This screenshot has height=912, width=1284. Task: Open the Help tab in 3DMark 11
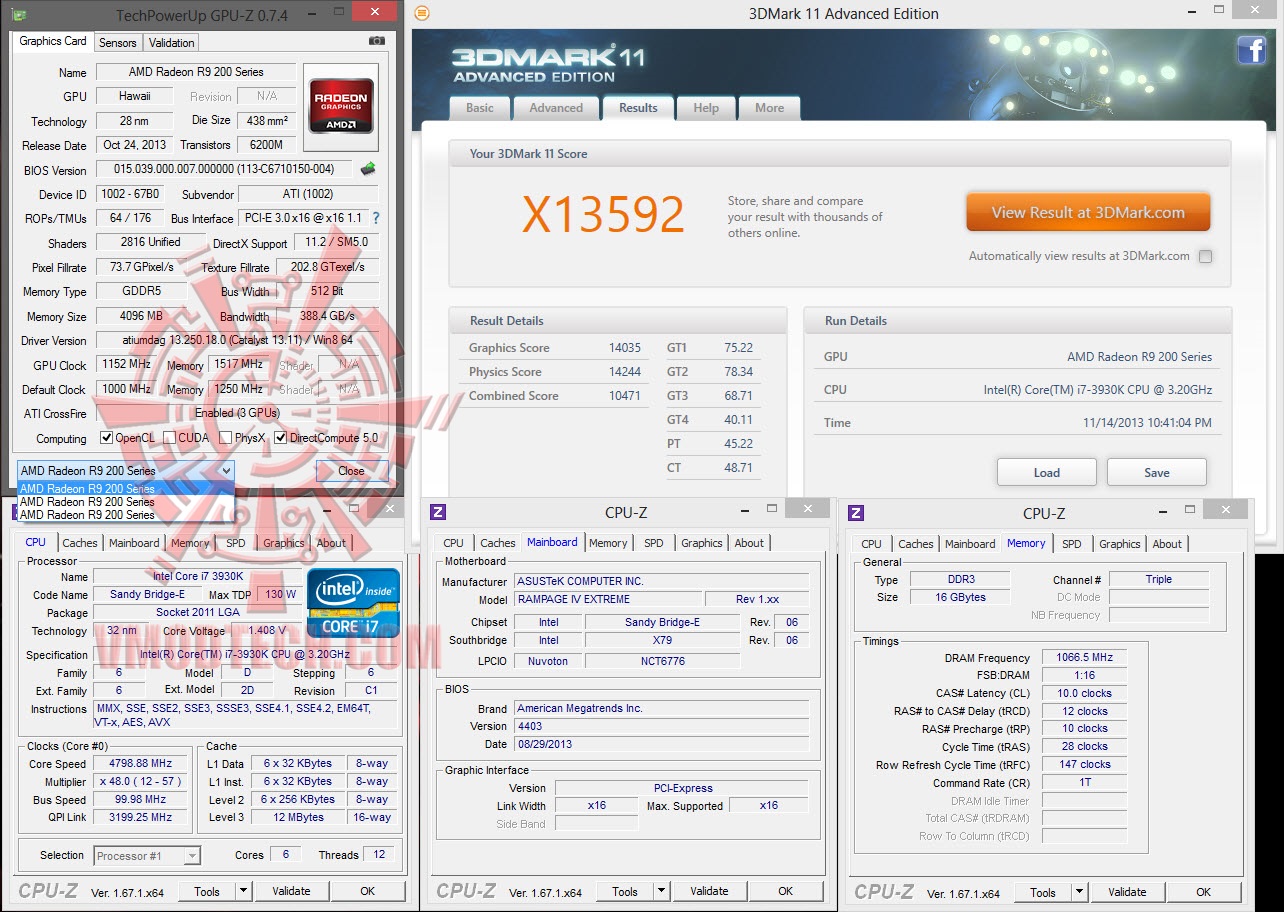[x=706, y=108]
